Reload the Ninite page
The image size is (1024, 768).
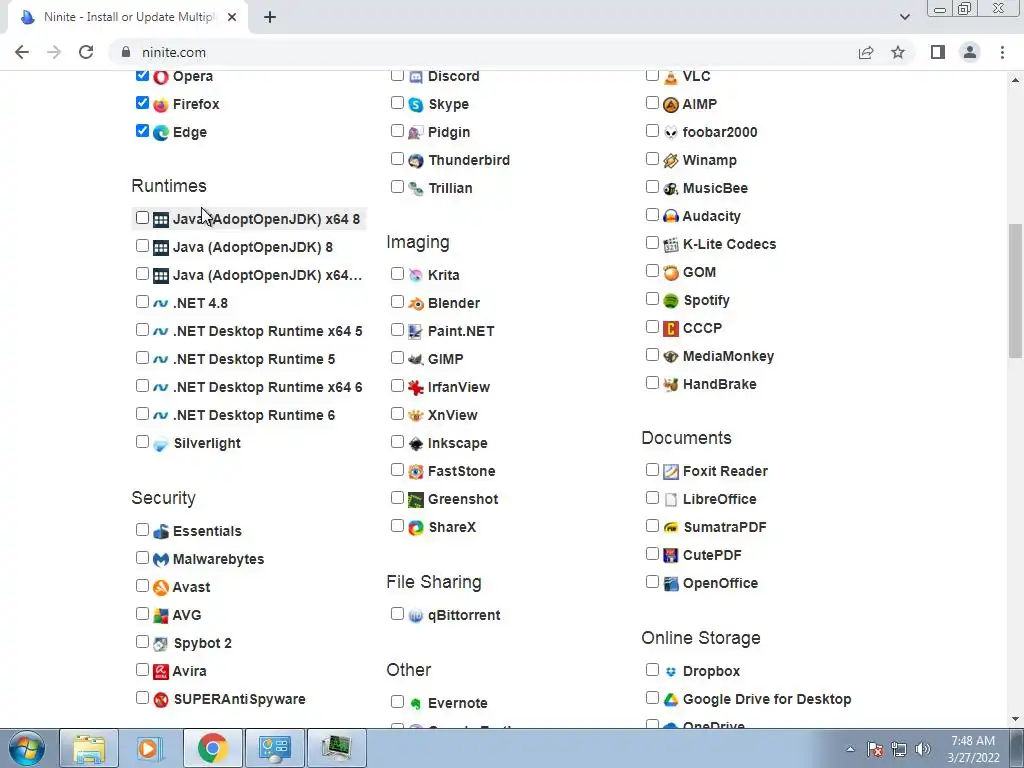tap(86, 52)
